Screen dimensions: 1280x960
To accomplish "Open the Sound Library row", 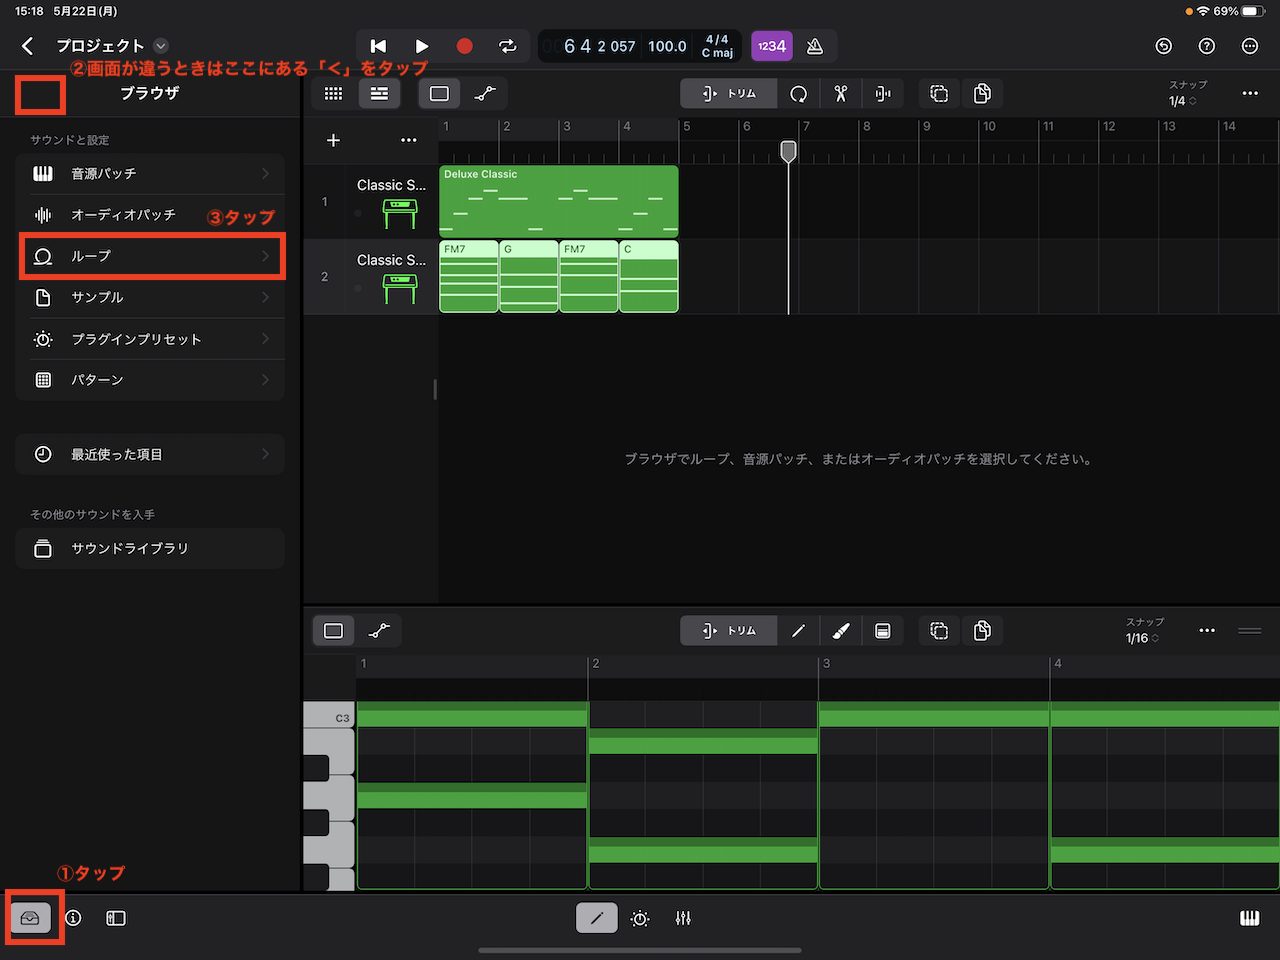I will (151, 549).
